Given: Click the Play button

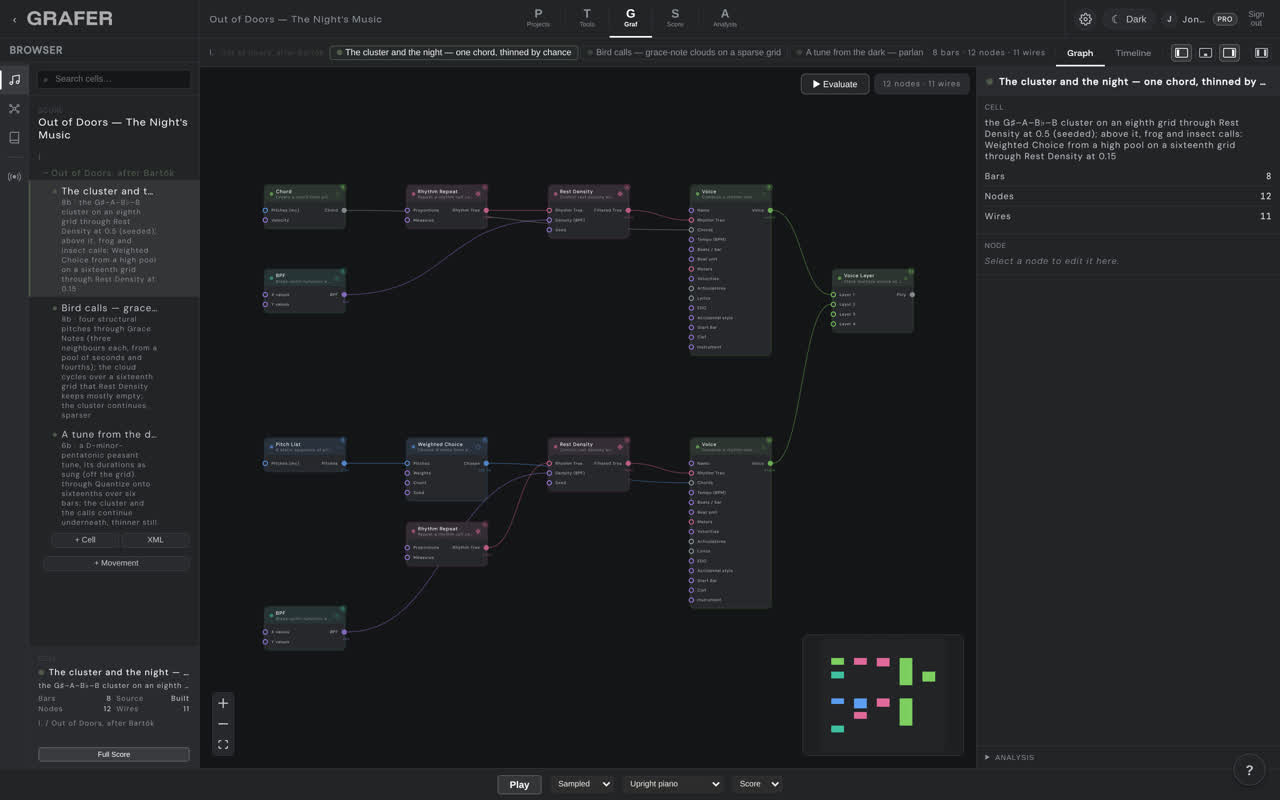Looking at the screenshot, I should [x=519, y=784].
